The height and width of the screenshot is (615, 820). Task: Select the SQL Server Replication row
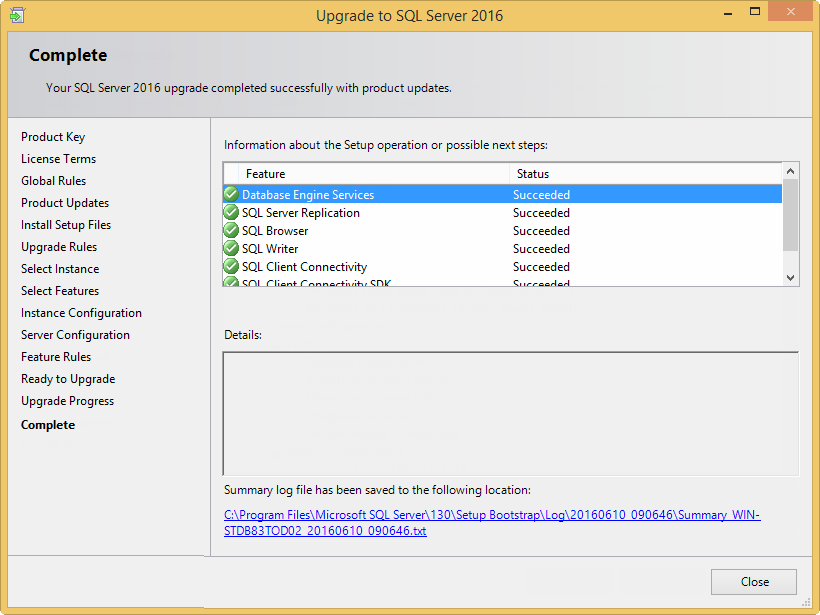point(503,212)
